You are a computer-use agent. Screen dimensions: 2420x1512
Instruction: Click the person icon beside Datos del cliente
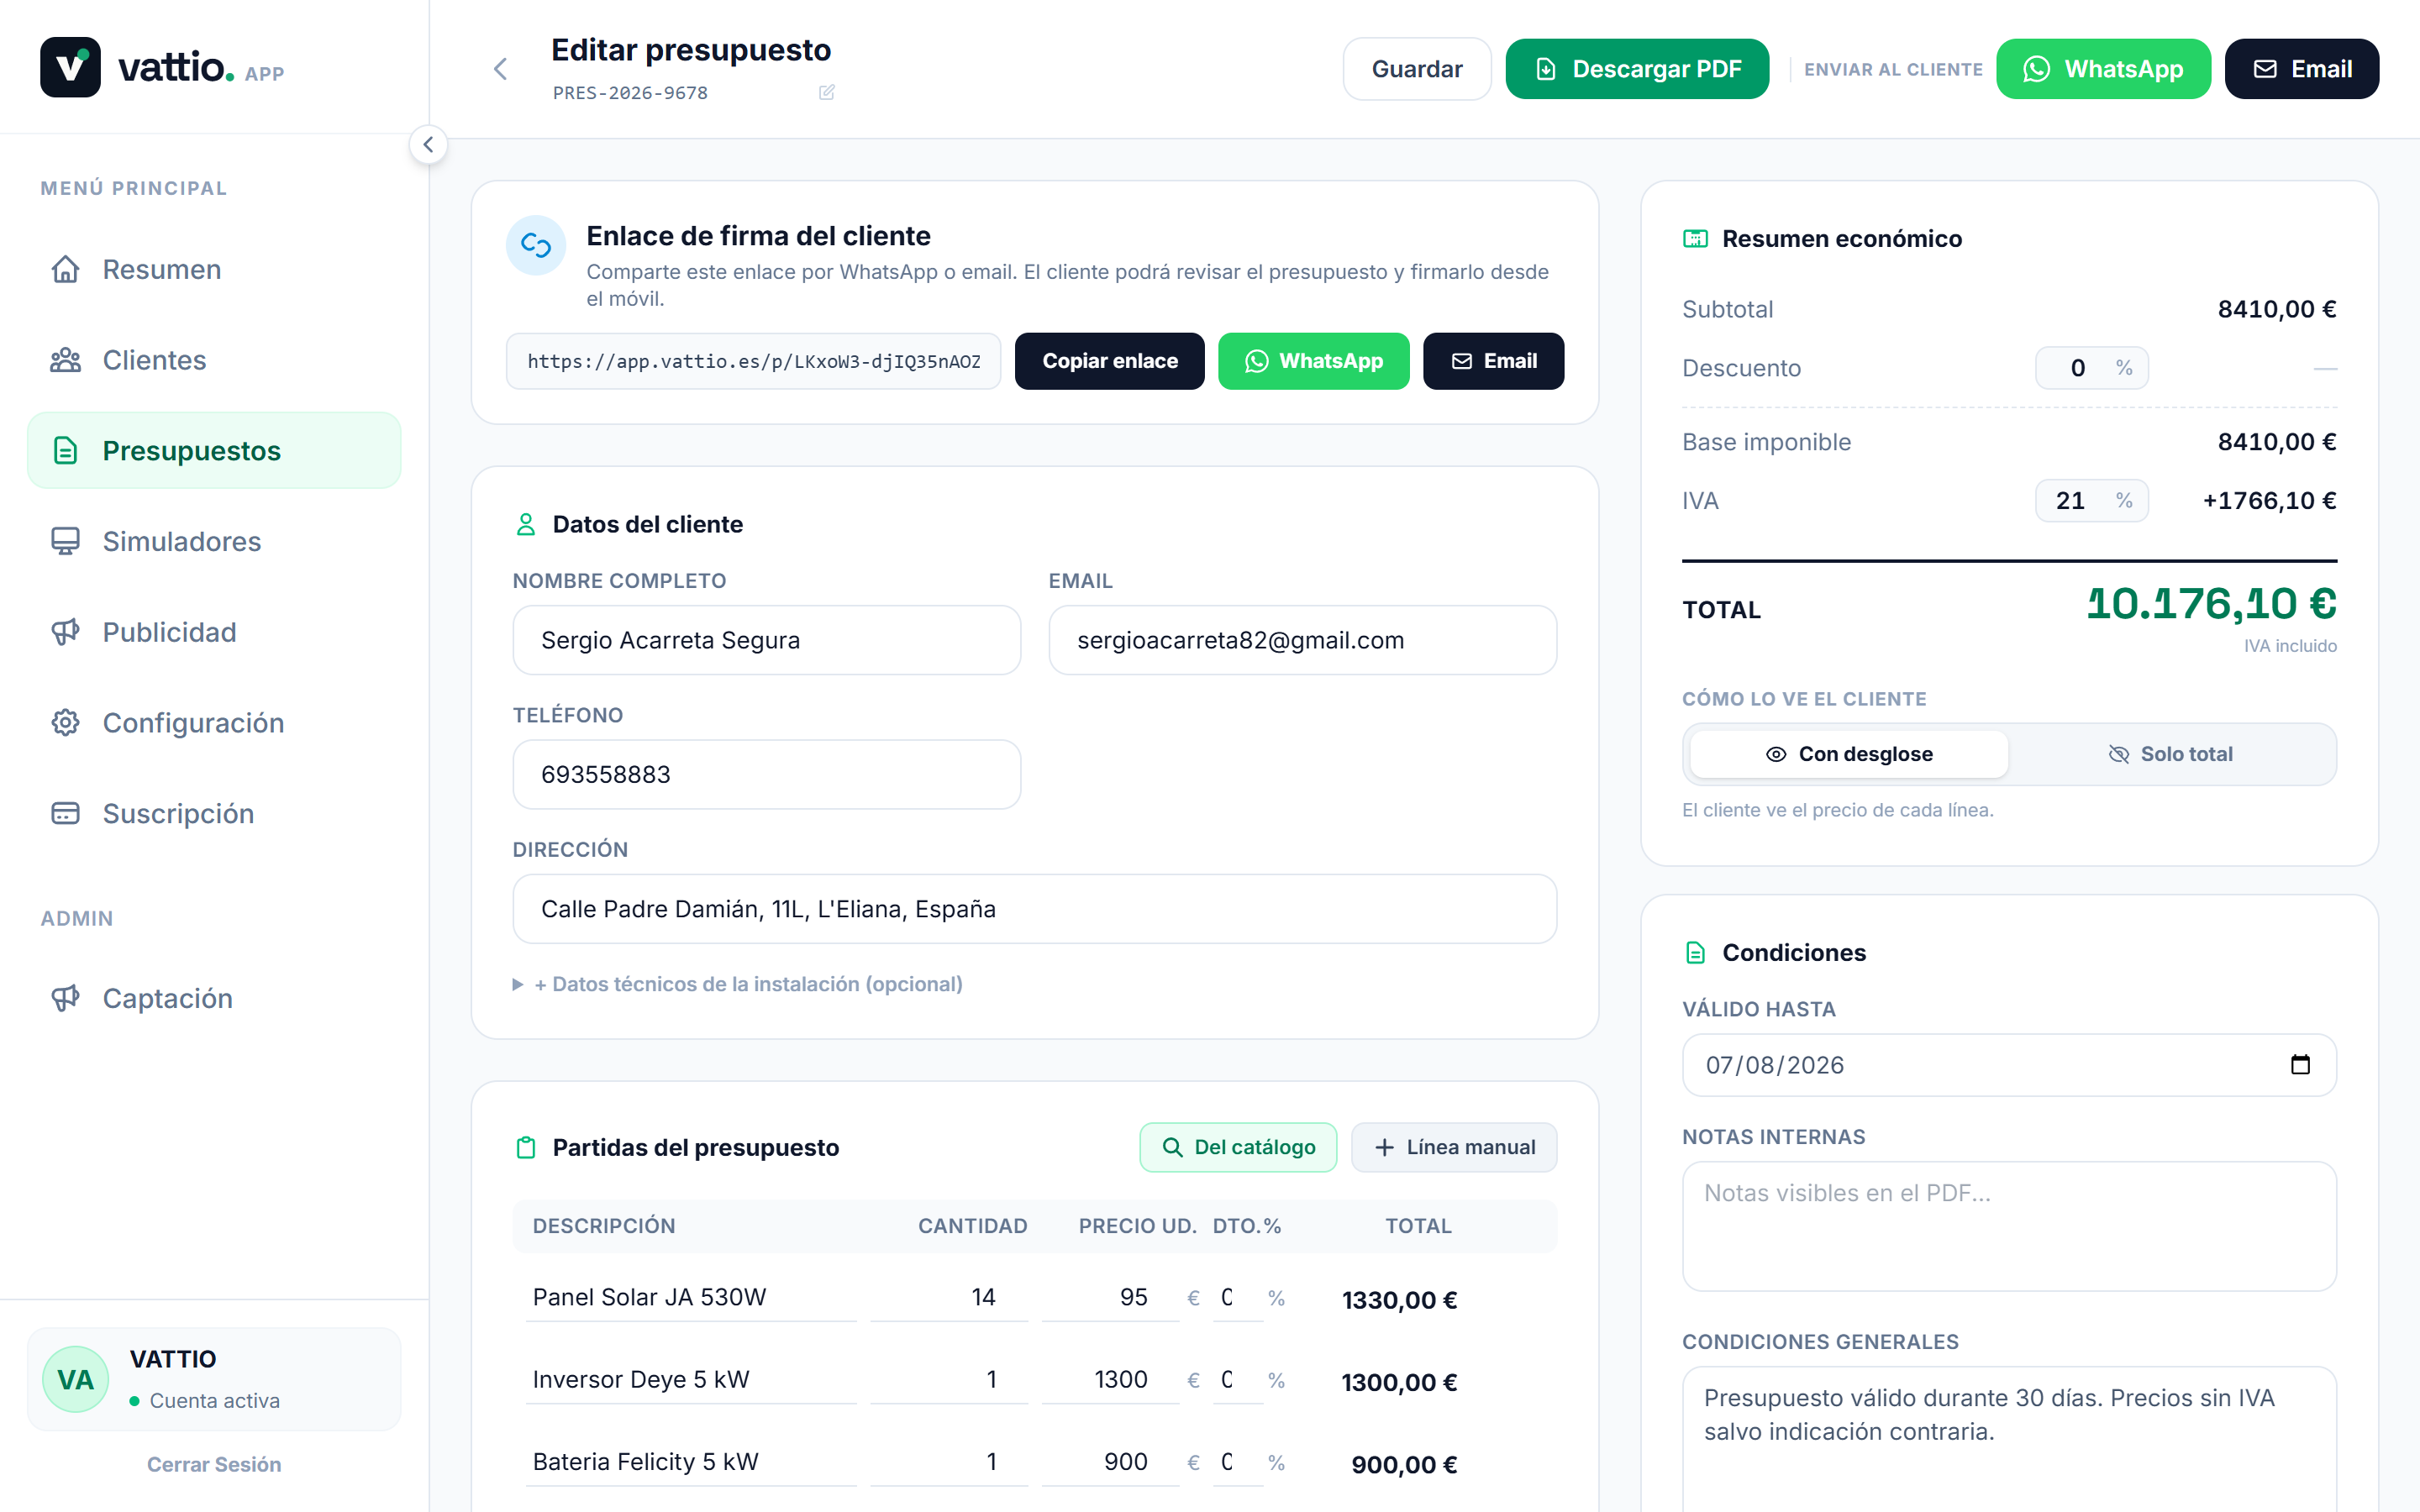tap(525, 524)
